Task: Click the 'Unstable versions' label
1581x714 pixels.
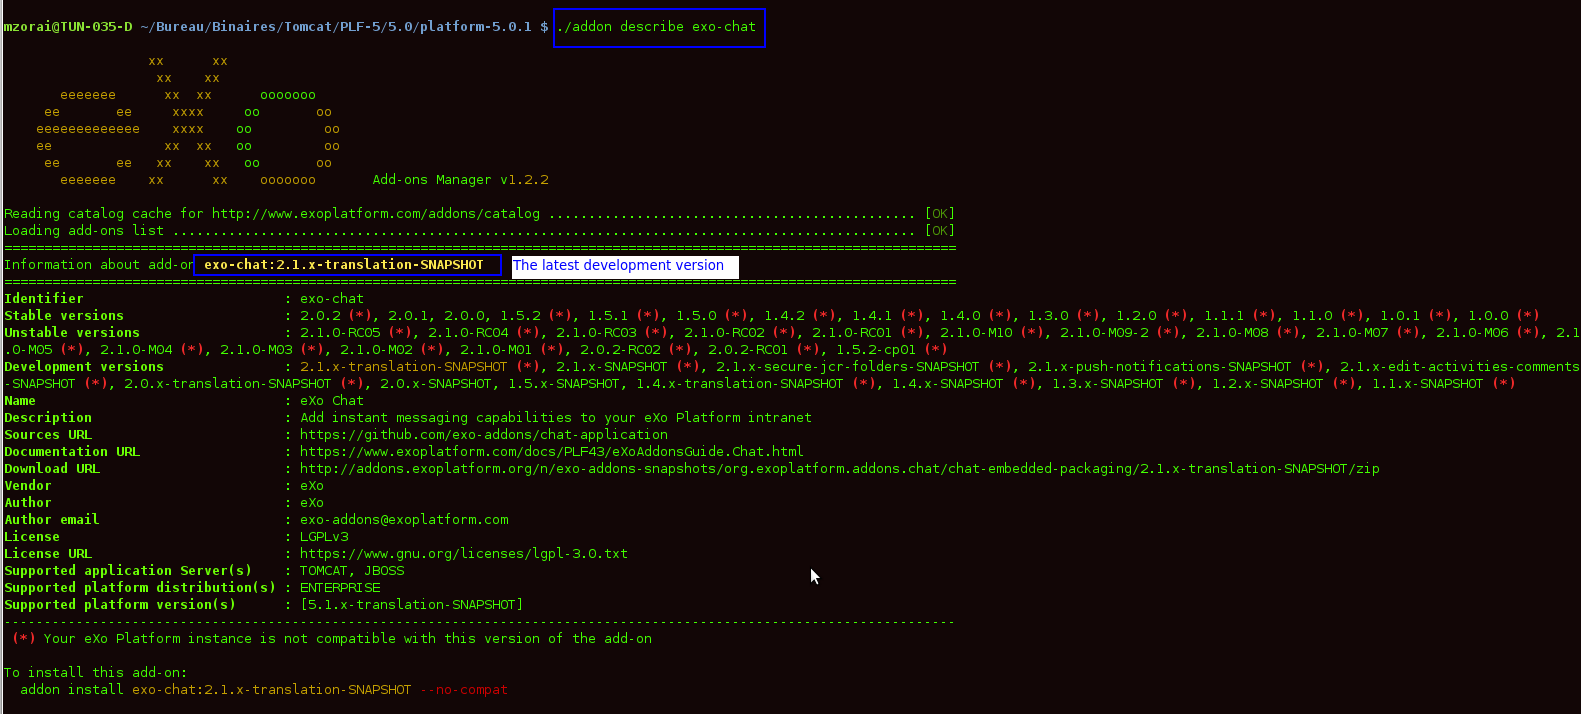Action: (72, 333)
